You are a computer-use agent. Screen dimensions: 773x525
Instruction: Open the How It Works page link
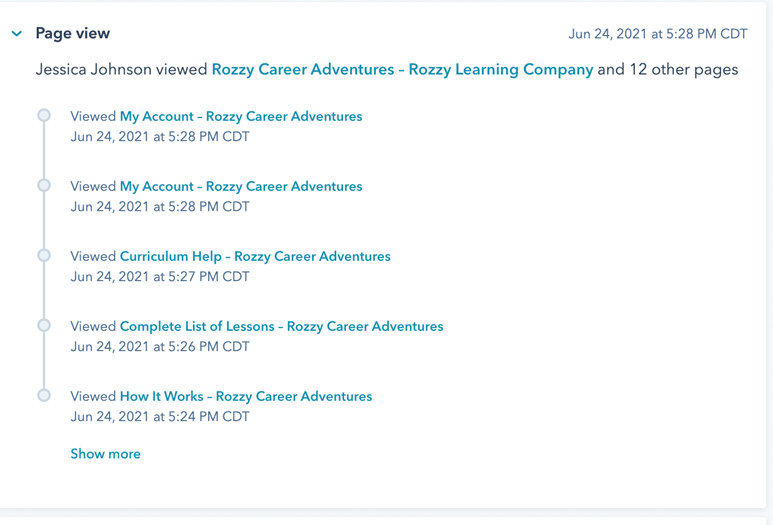coord(246,396)
